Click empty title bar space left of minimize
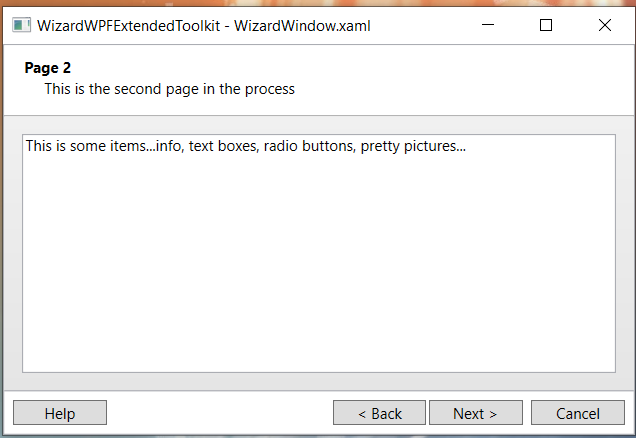The width and height of the screenshot is (636, 438). 420,26
